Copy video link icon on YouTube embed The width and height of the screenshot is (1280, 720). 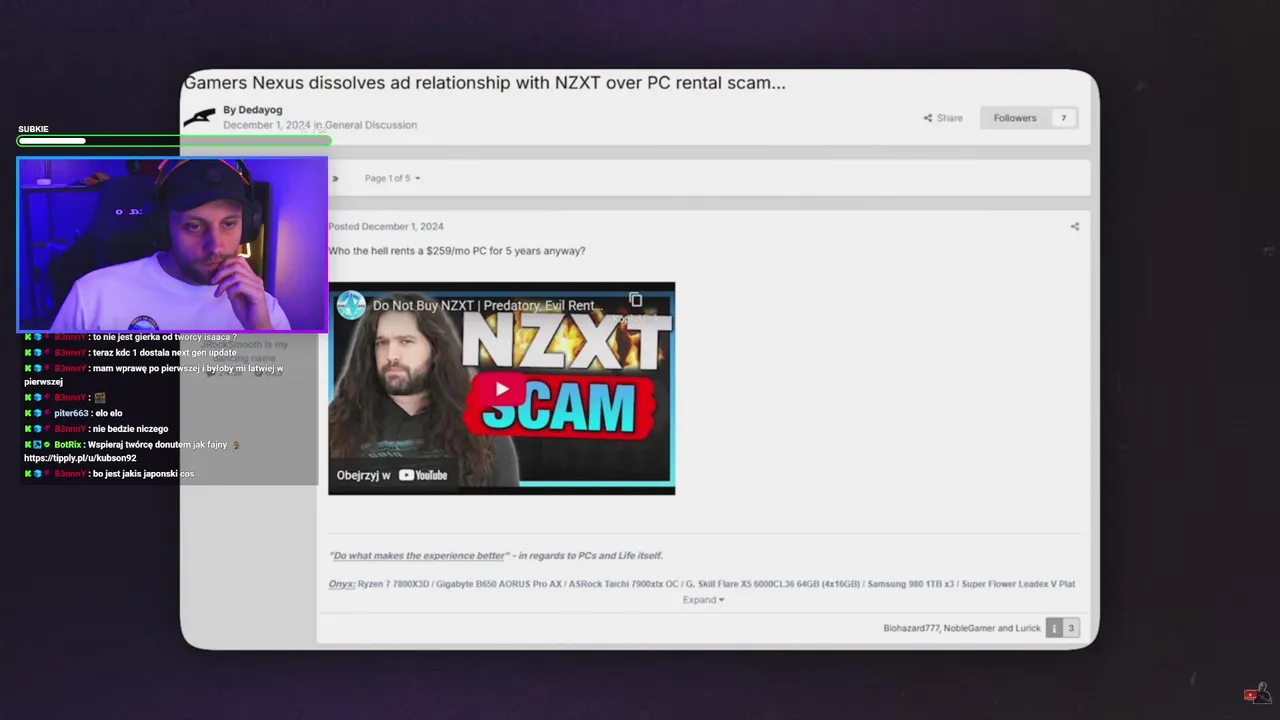pos(635,300)
